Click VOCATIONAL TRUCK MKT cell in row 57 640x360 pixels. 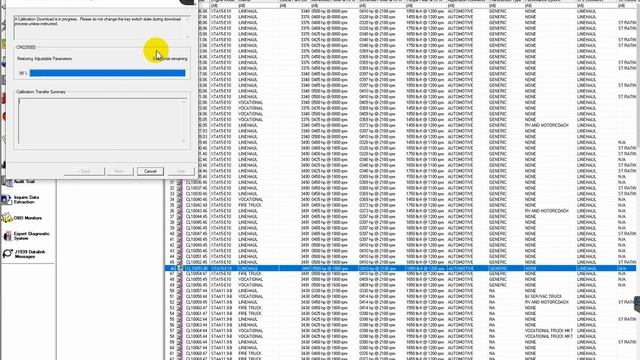coord(549,331)
